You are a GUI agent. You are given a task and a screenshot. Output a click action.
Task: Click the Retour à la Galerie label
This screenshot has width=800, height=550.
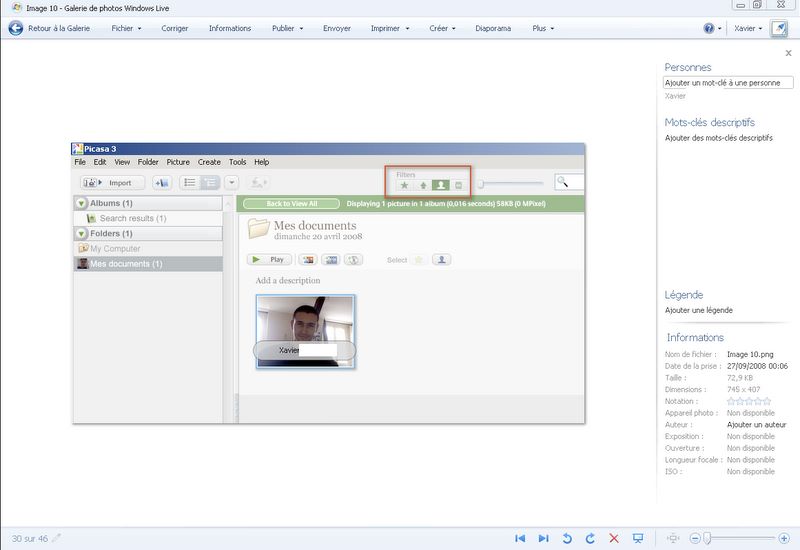click(x=59, y=29)
